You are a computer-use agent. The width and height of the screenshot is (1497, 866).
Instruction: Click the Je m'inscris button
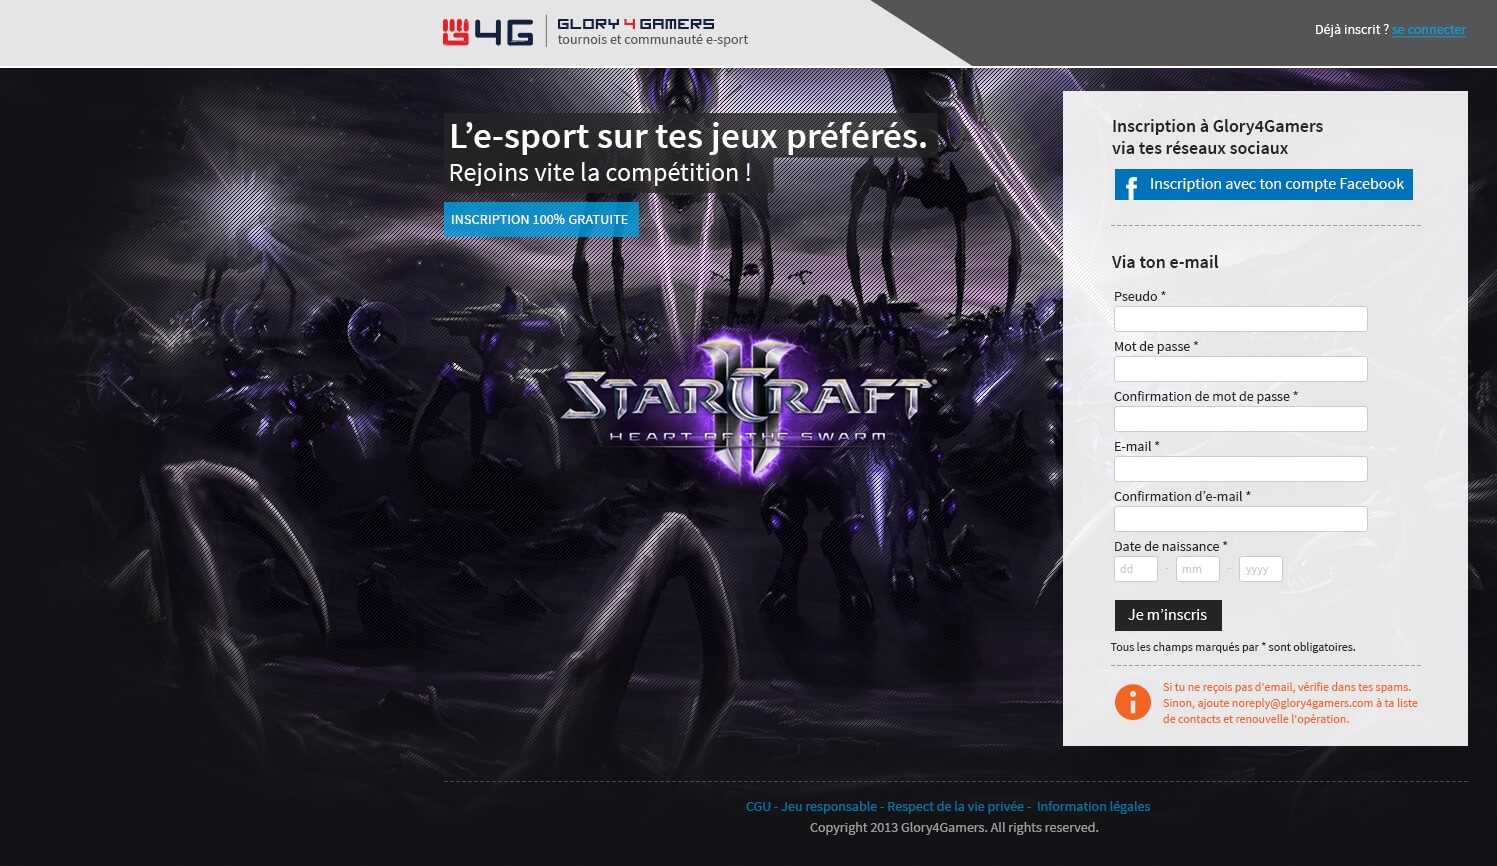(1168, 615)
